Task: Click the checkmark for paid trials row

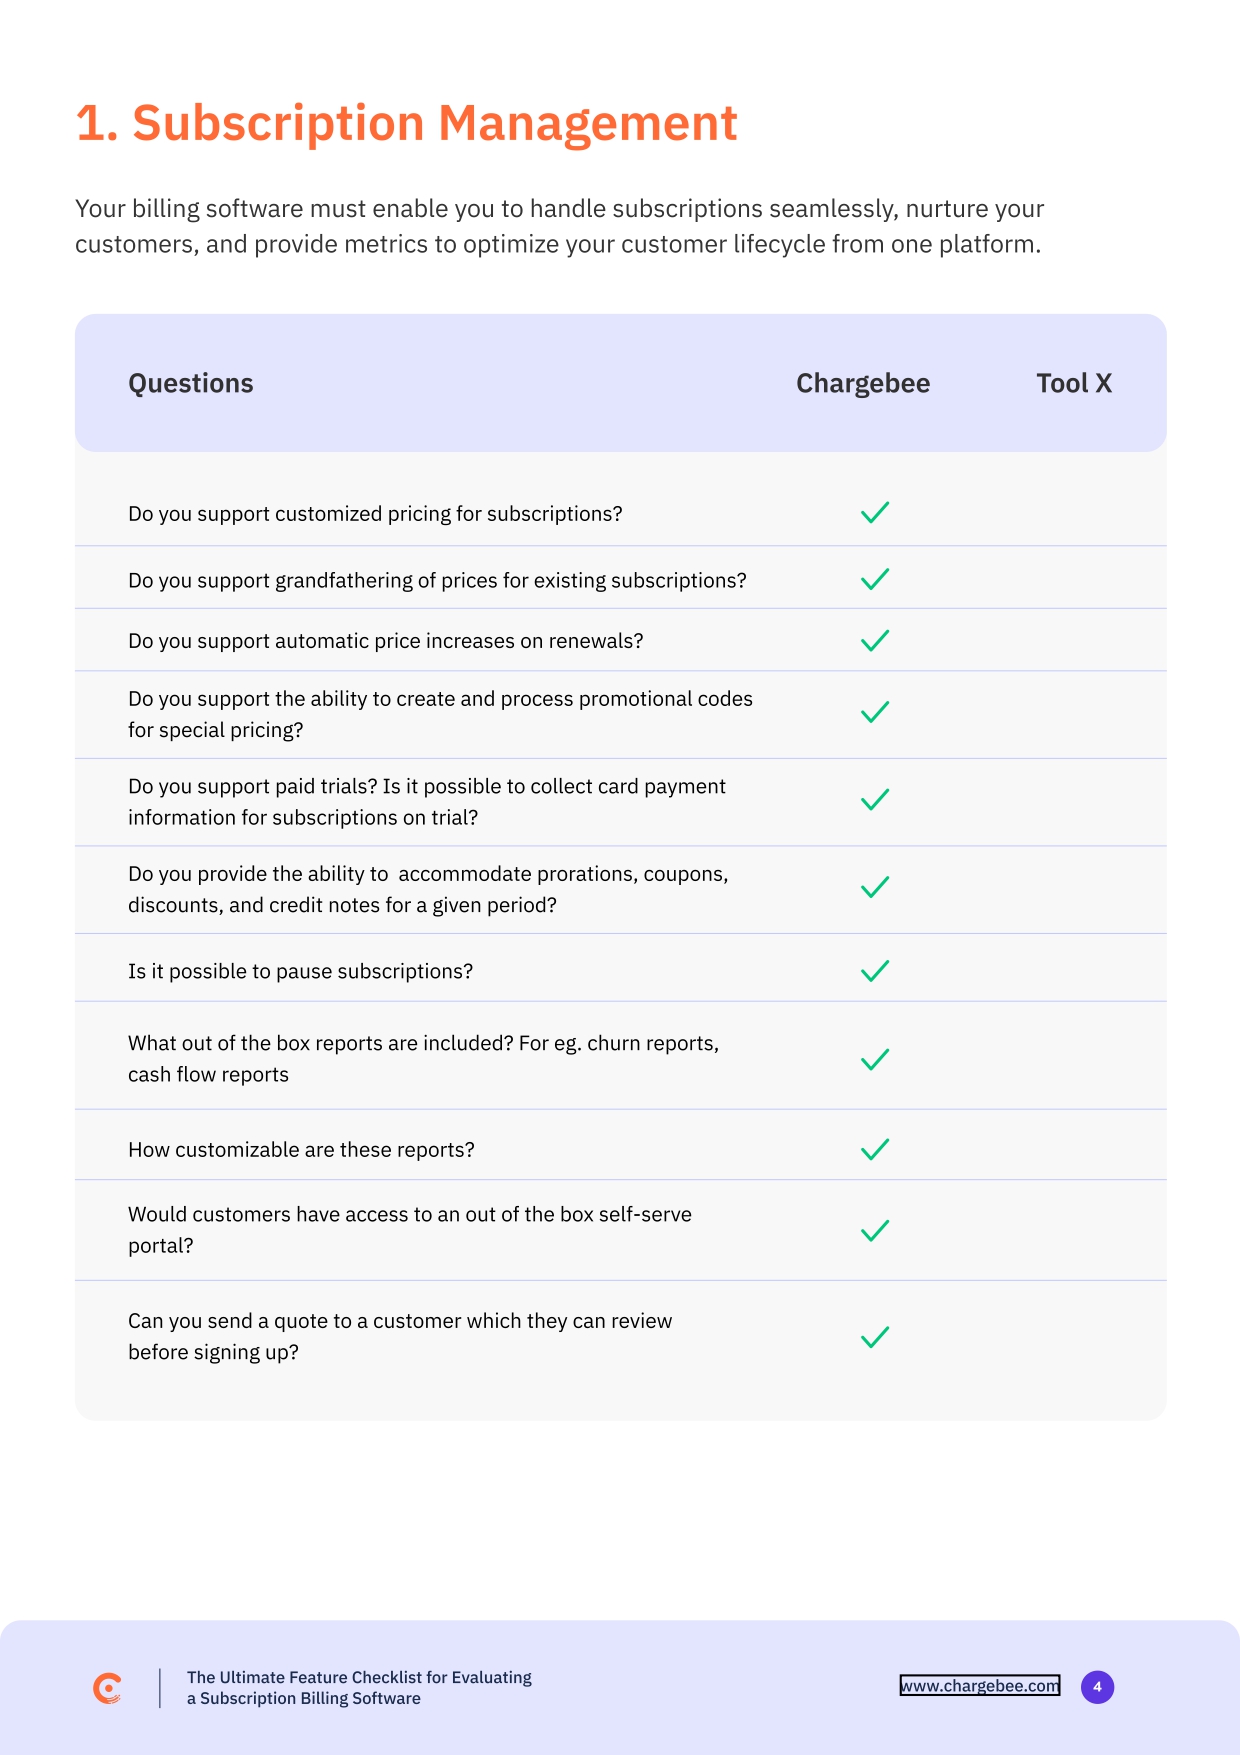Action: pyautogui.click(x=875, y=800)
